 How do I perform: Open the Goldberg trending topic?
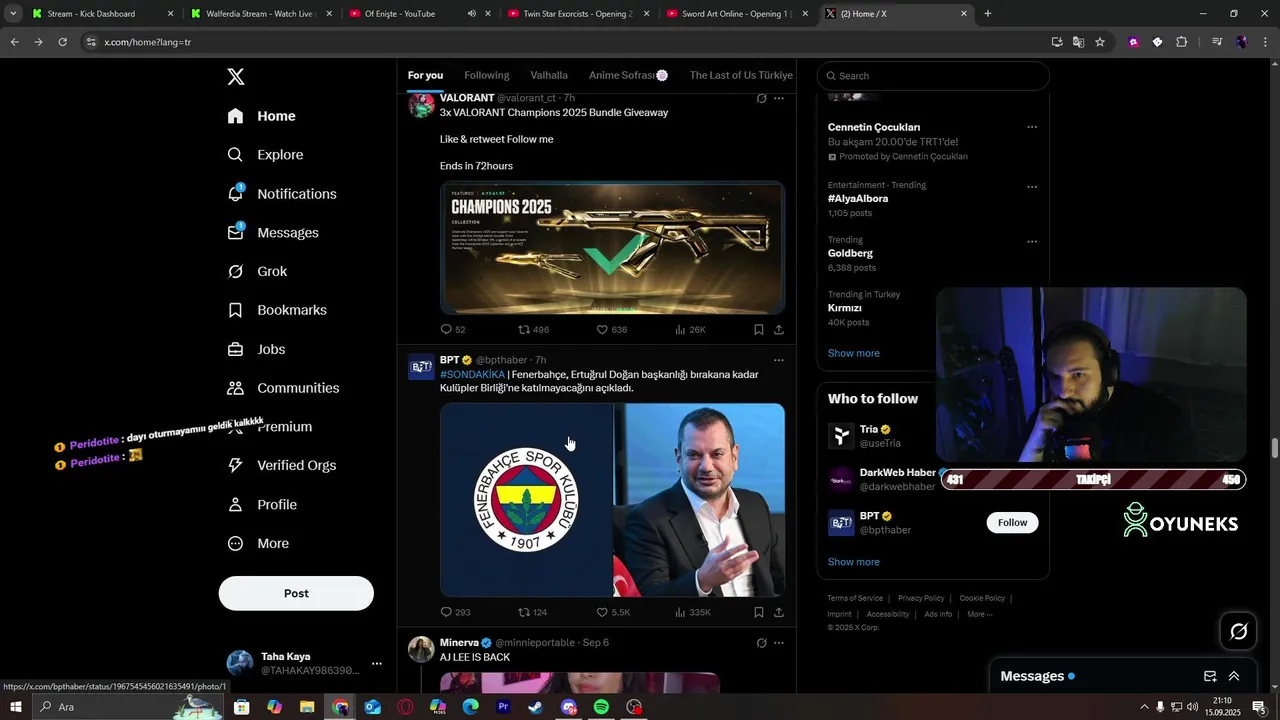[851, 254]
